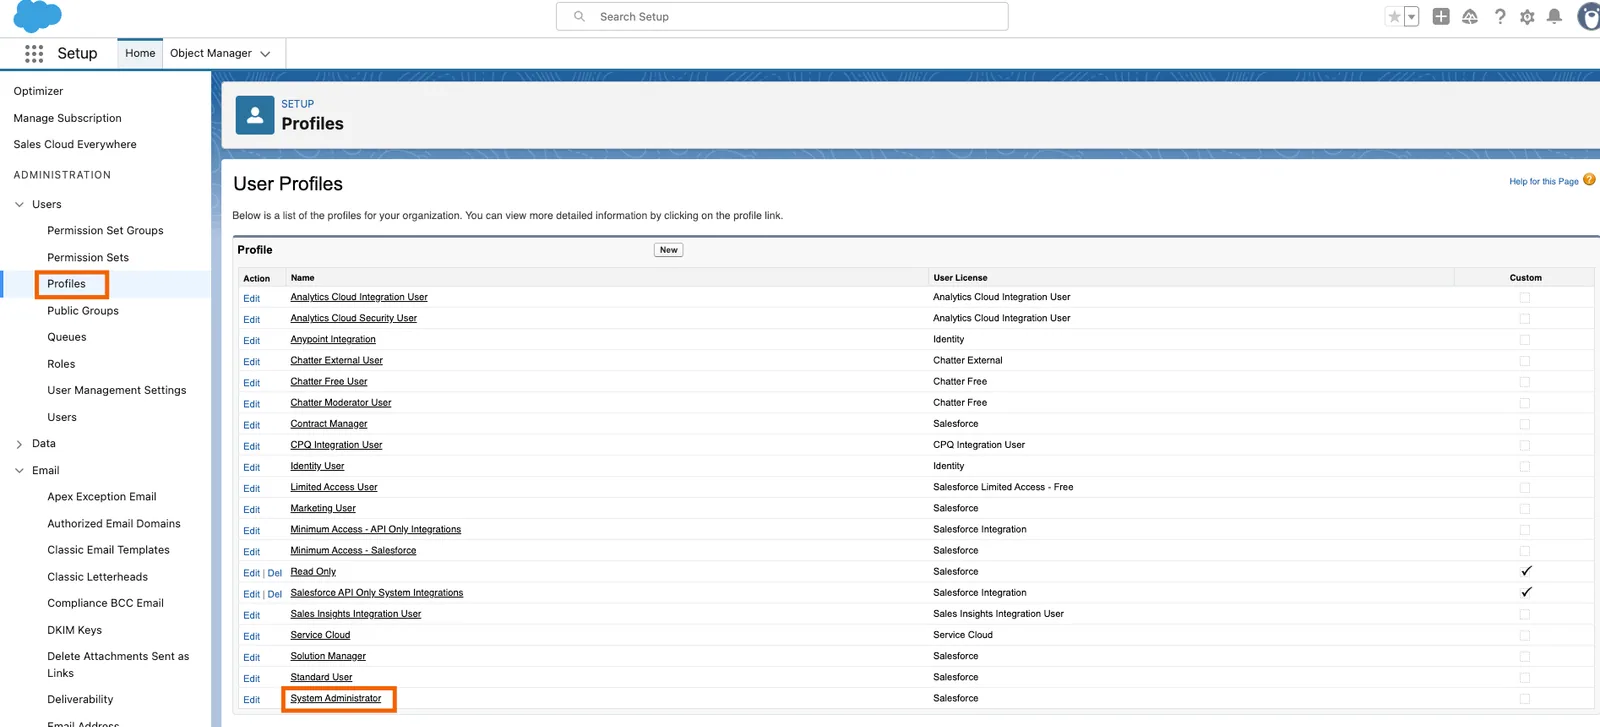1600x727 pixels.
Task: Toggle Custom checkbox for Salesforce API Only System Integrations
Action: [x=1526, y=592]
